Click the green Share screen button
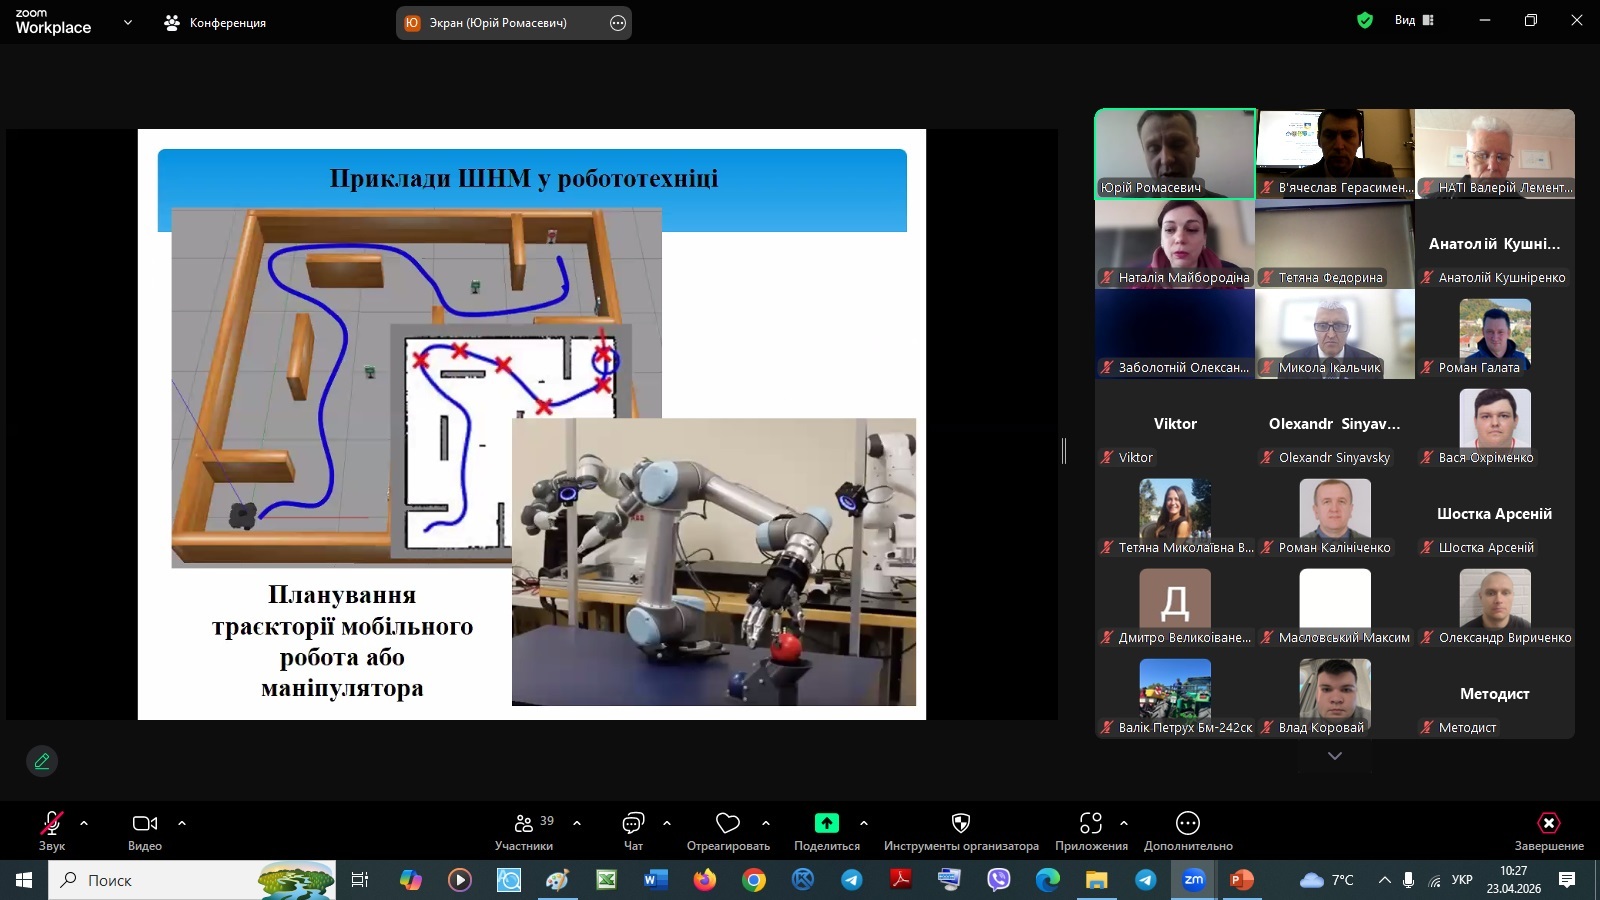The width and height of the screenshot is (1600, 900). pyautogui.click(x=826, y=830)
